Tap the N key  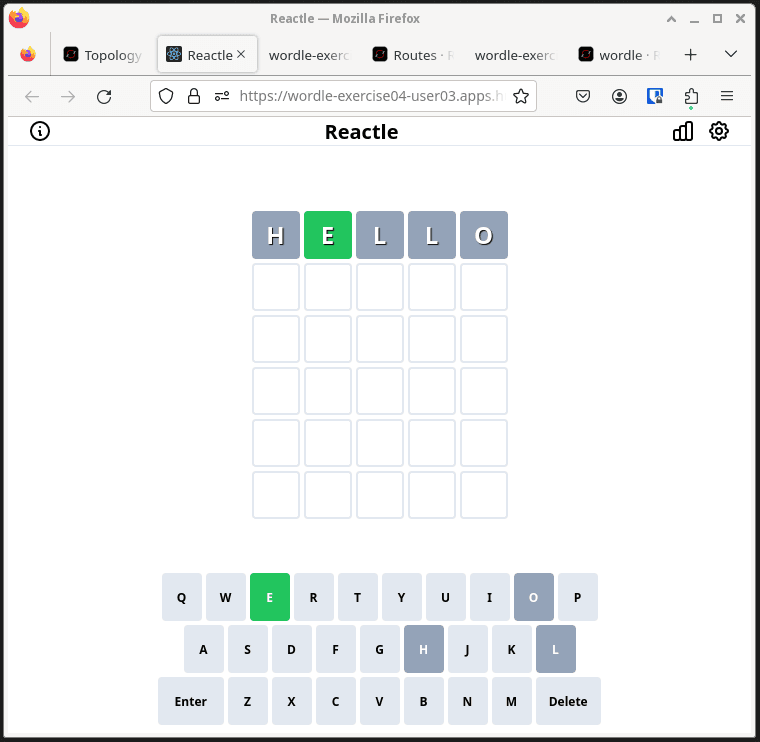click(x=468, y=701)
